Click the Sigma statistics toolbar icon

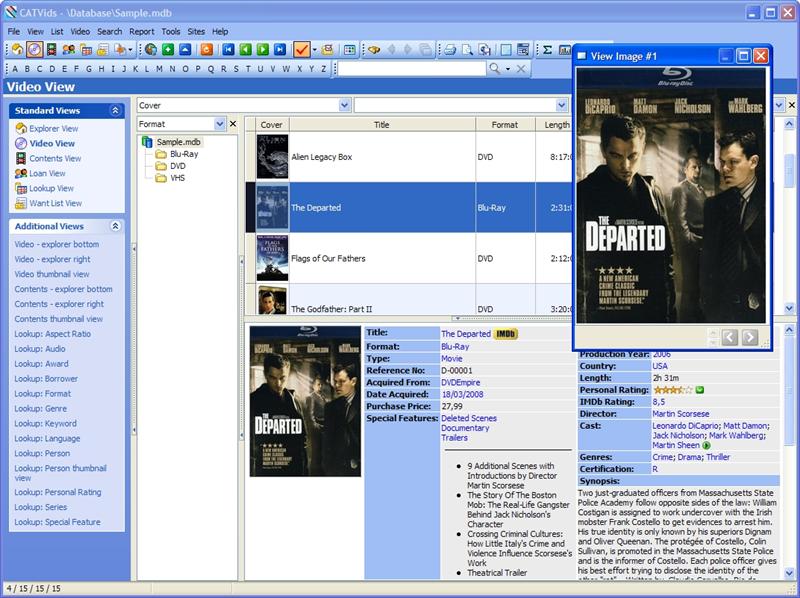click(x=547, y=49)
